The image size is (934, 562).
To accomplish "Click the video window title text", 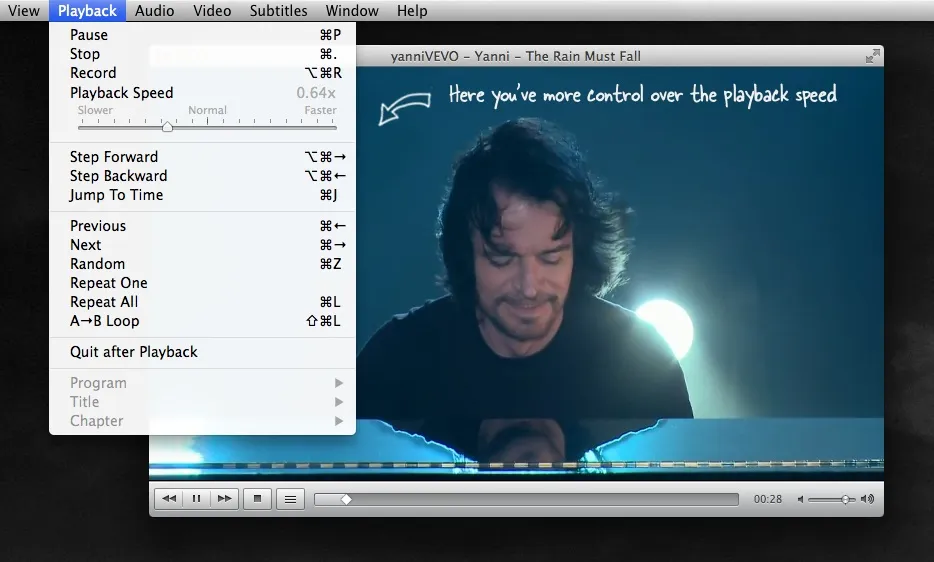I will pos(516,56).
